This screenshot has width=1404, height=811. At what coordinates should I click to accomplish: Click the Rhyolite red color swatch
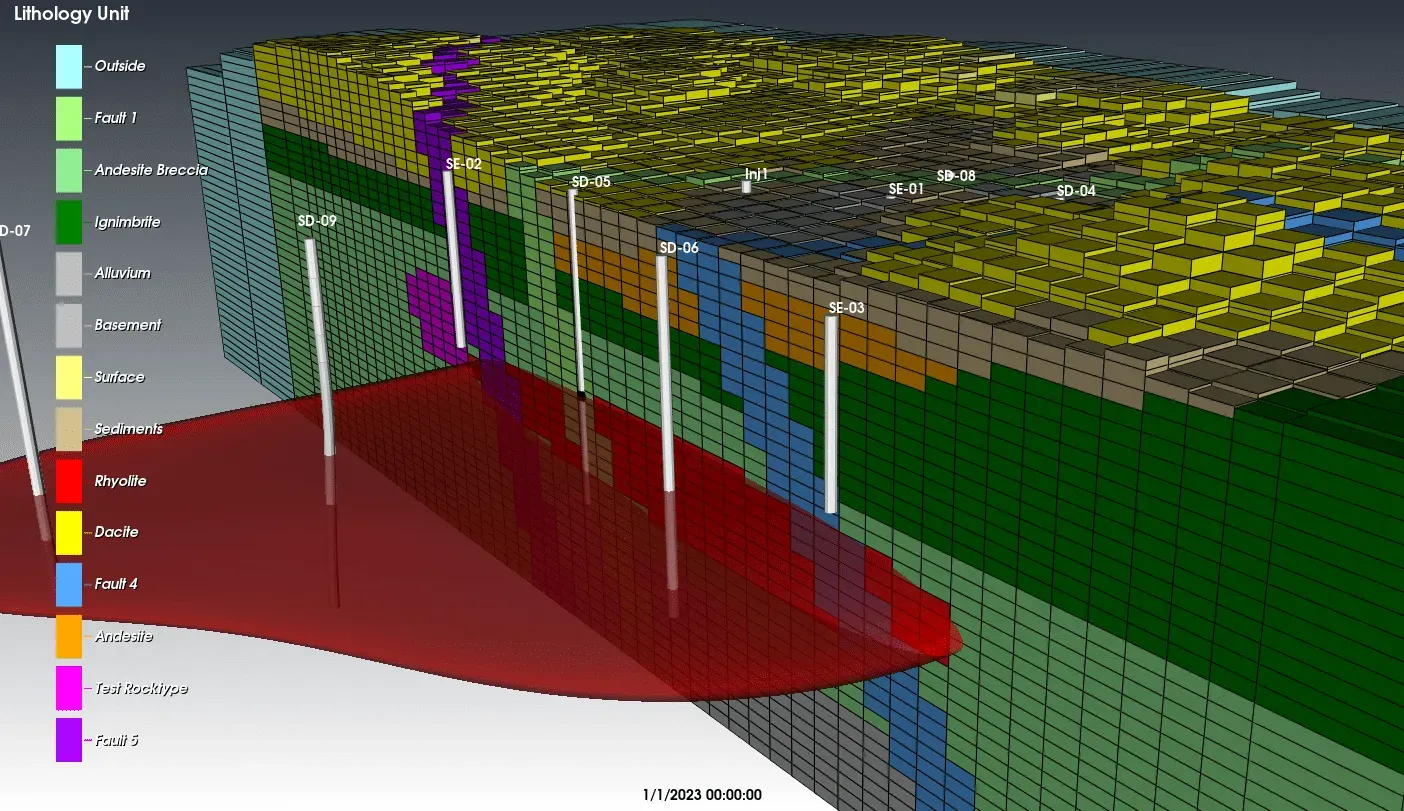(69, 481)
